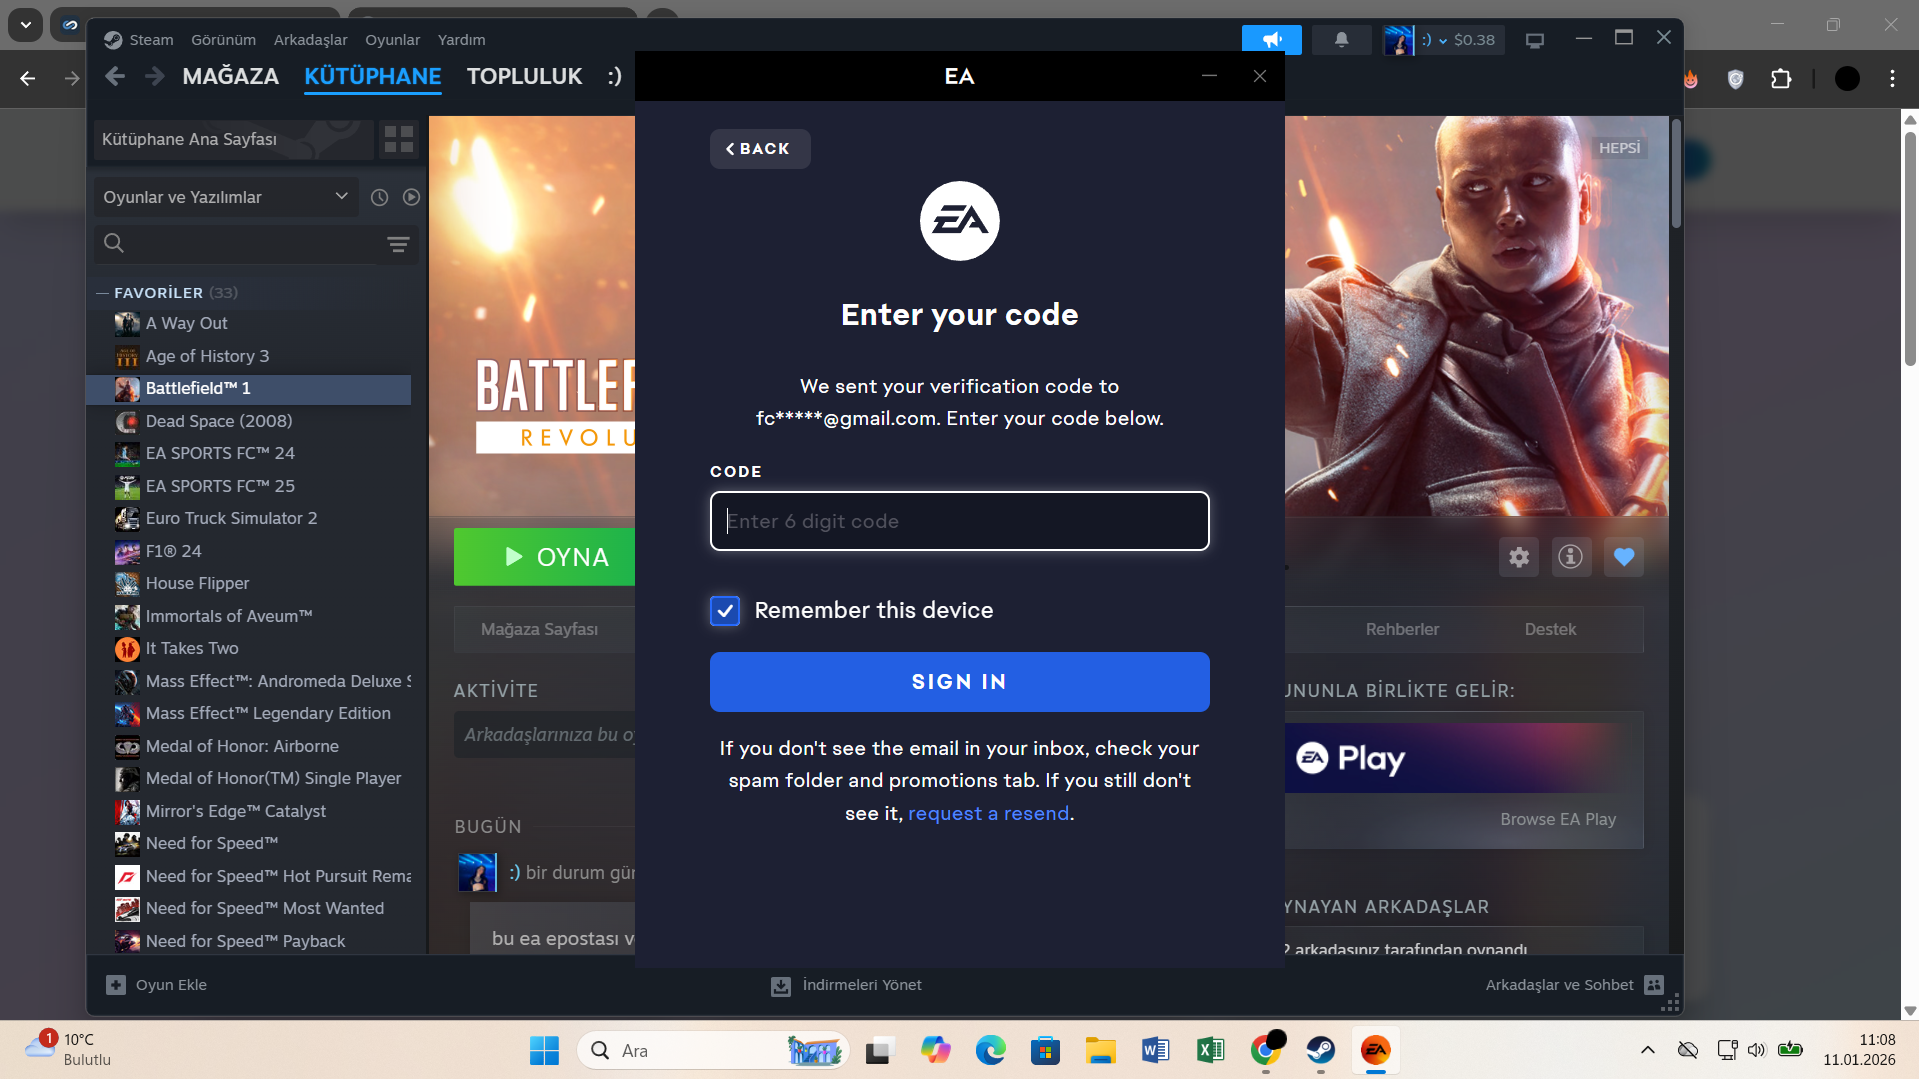Viewport: 1919px width, 1079px height.
Task: Collapse the FAVORİLER category
Action: [102, 293]
